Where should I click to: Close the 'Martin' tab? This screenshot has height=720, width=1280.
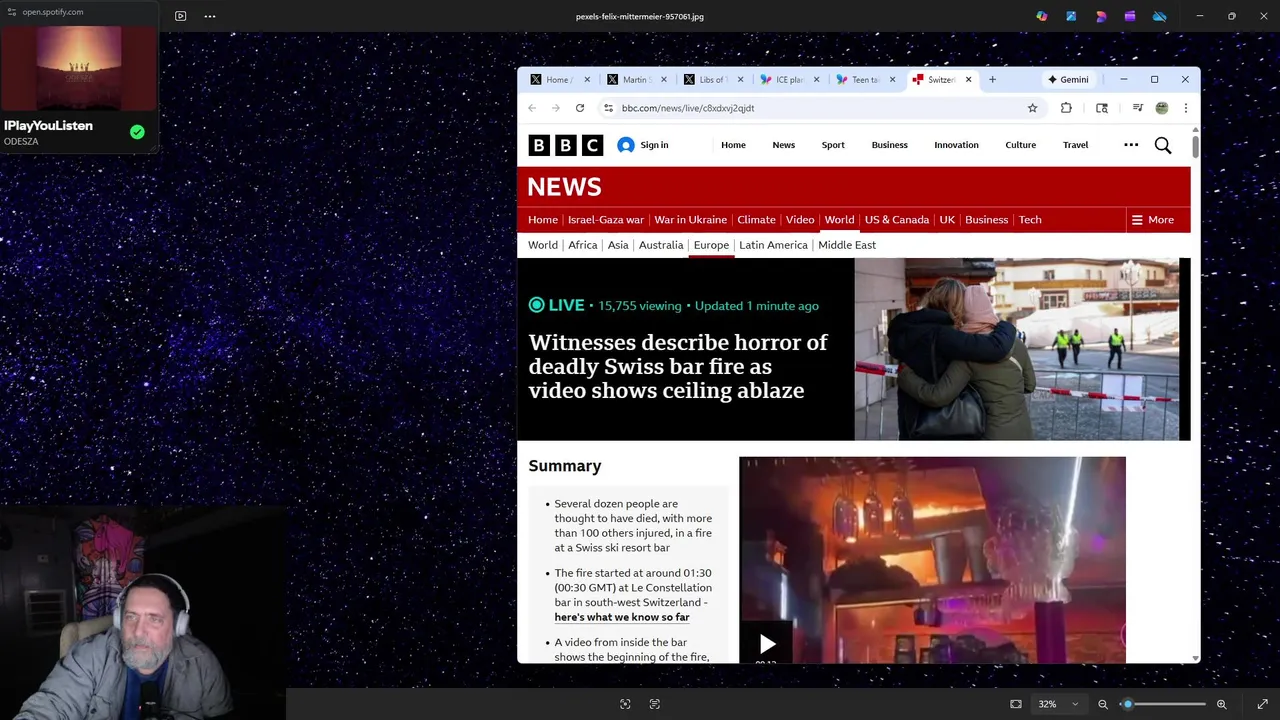(663, 79)
